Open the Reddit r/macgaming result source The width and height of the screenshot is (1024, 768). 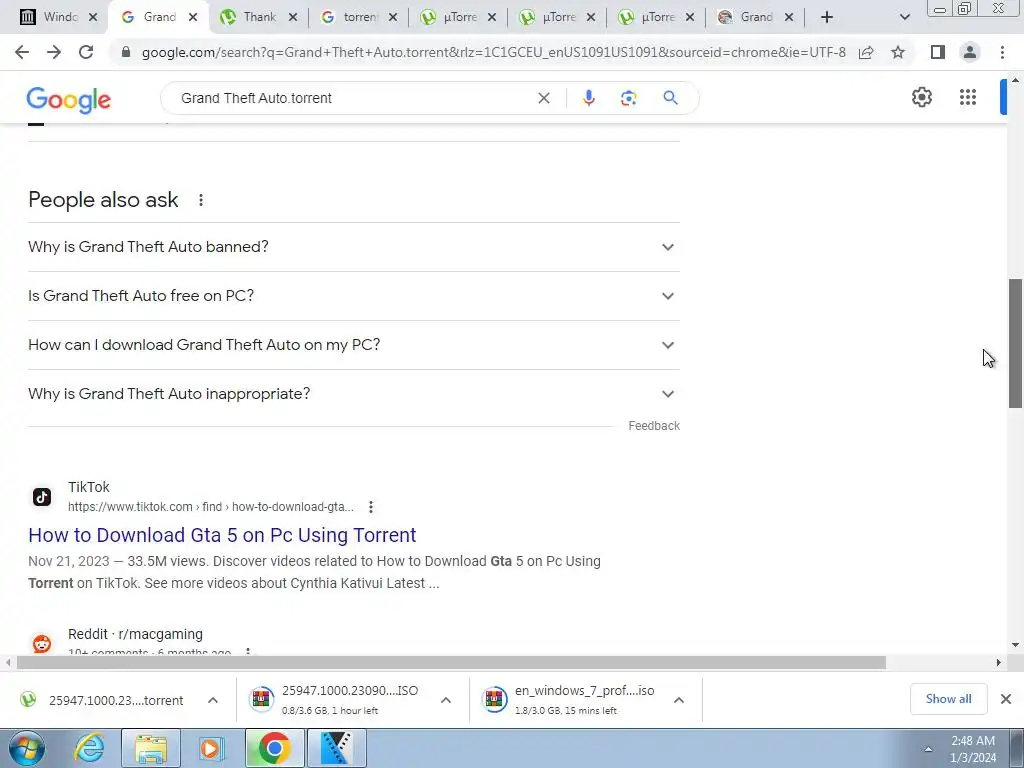tap(135, 634)
